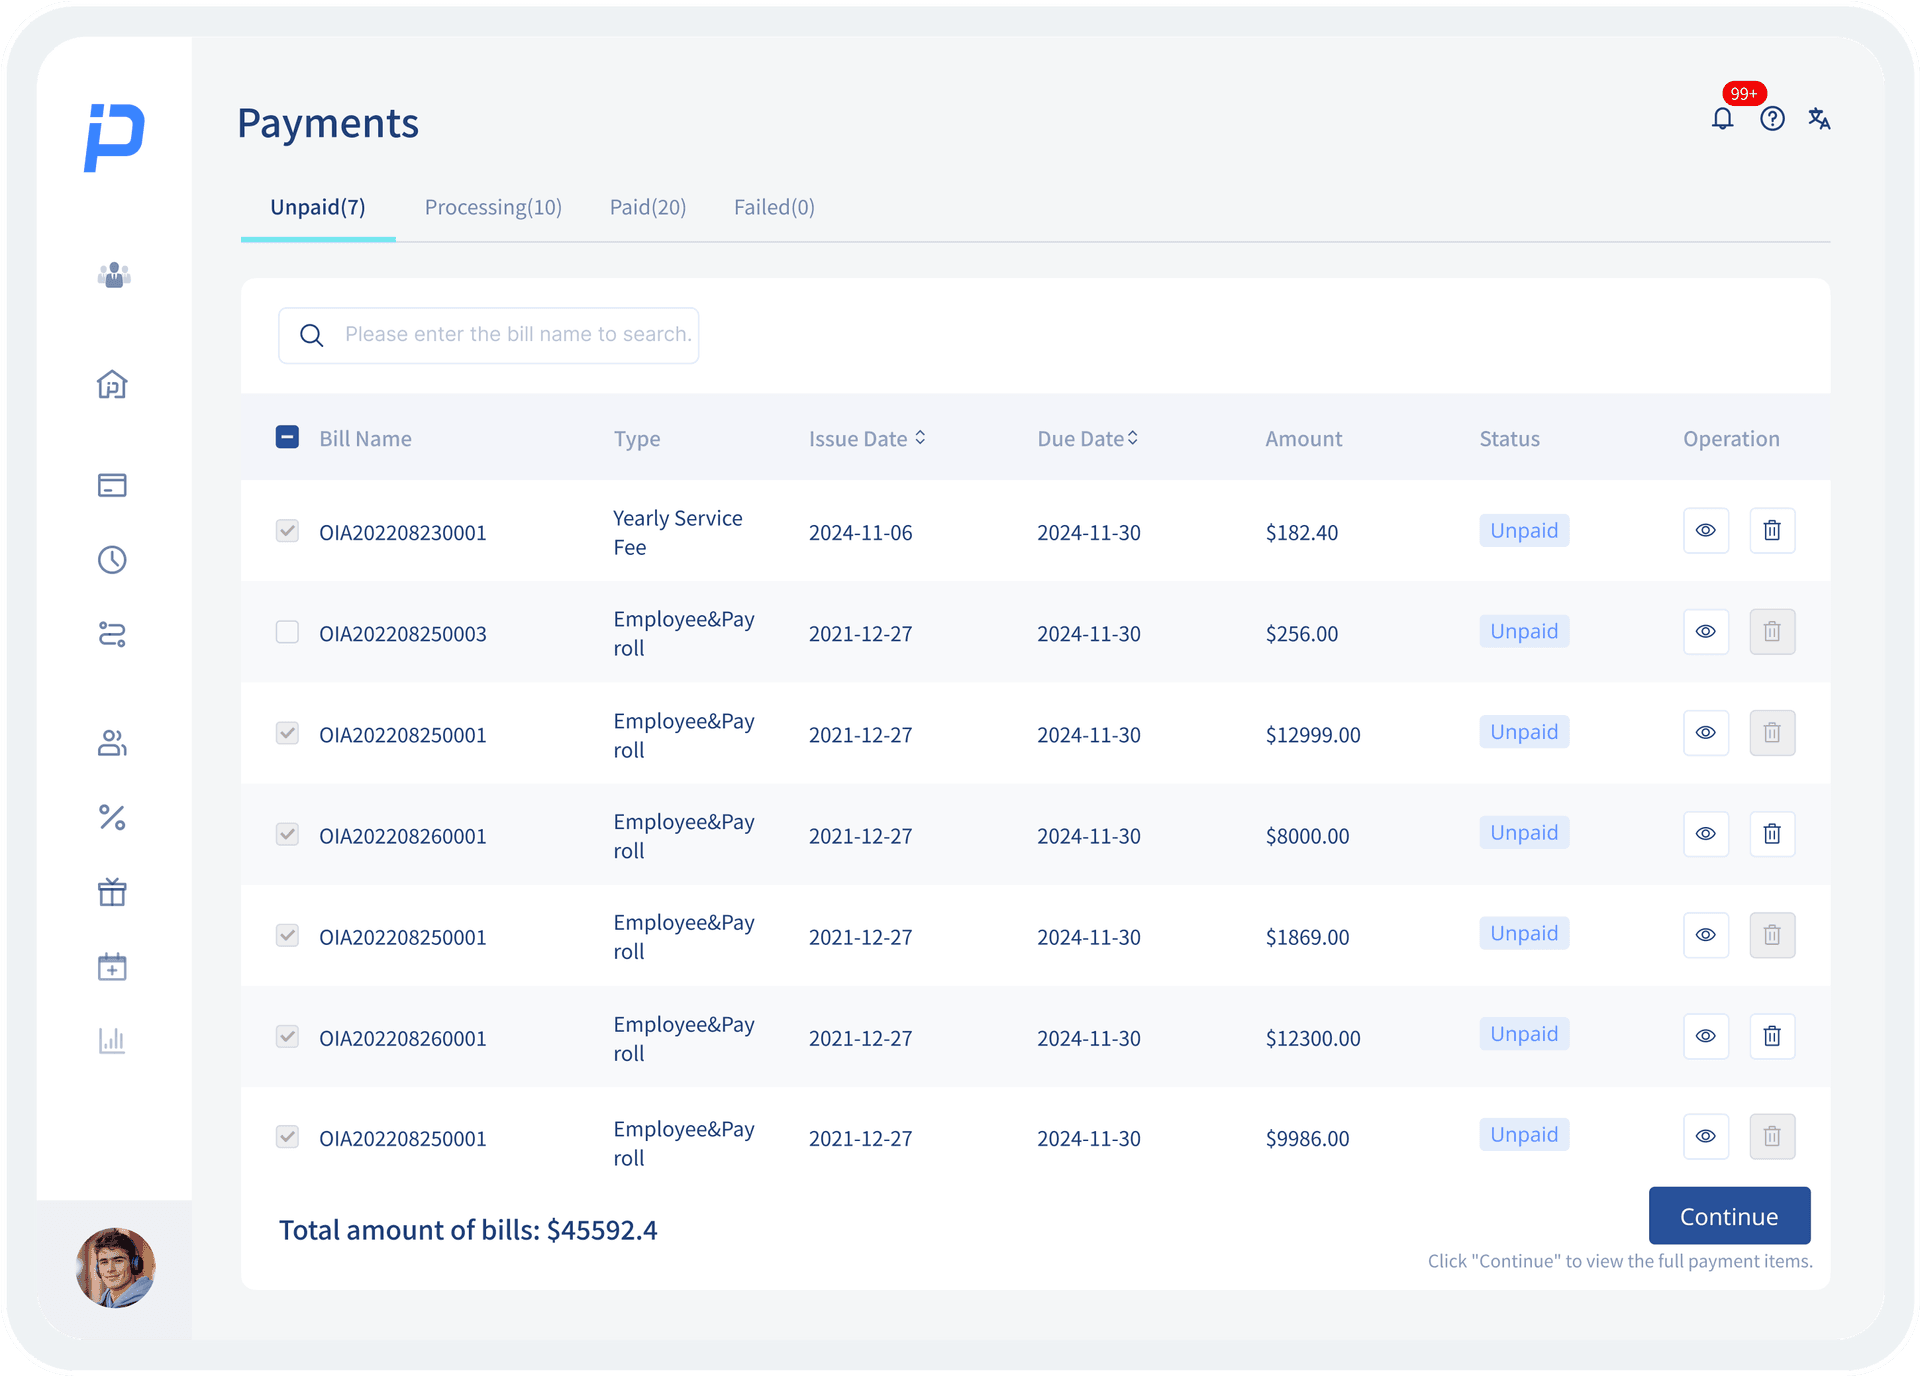Click trash icon for $1869.00 bill
The image size is (1920, 1376).
(x=1772, y=934)
